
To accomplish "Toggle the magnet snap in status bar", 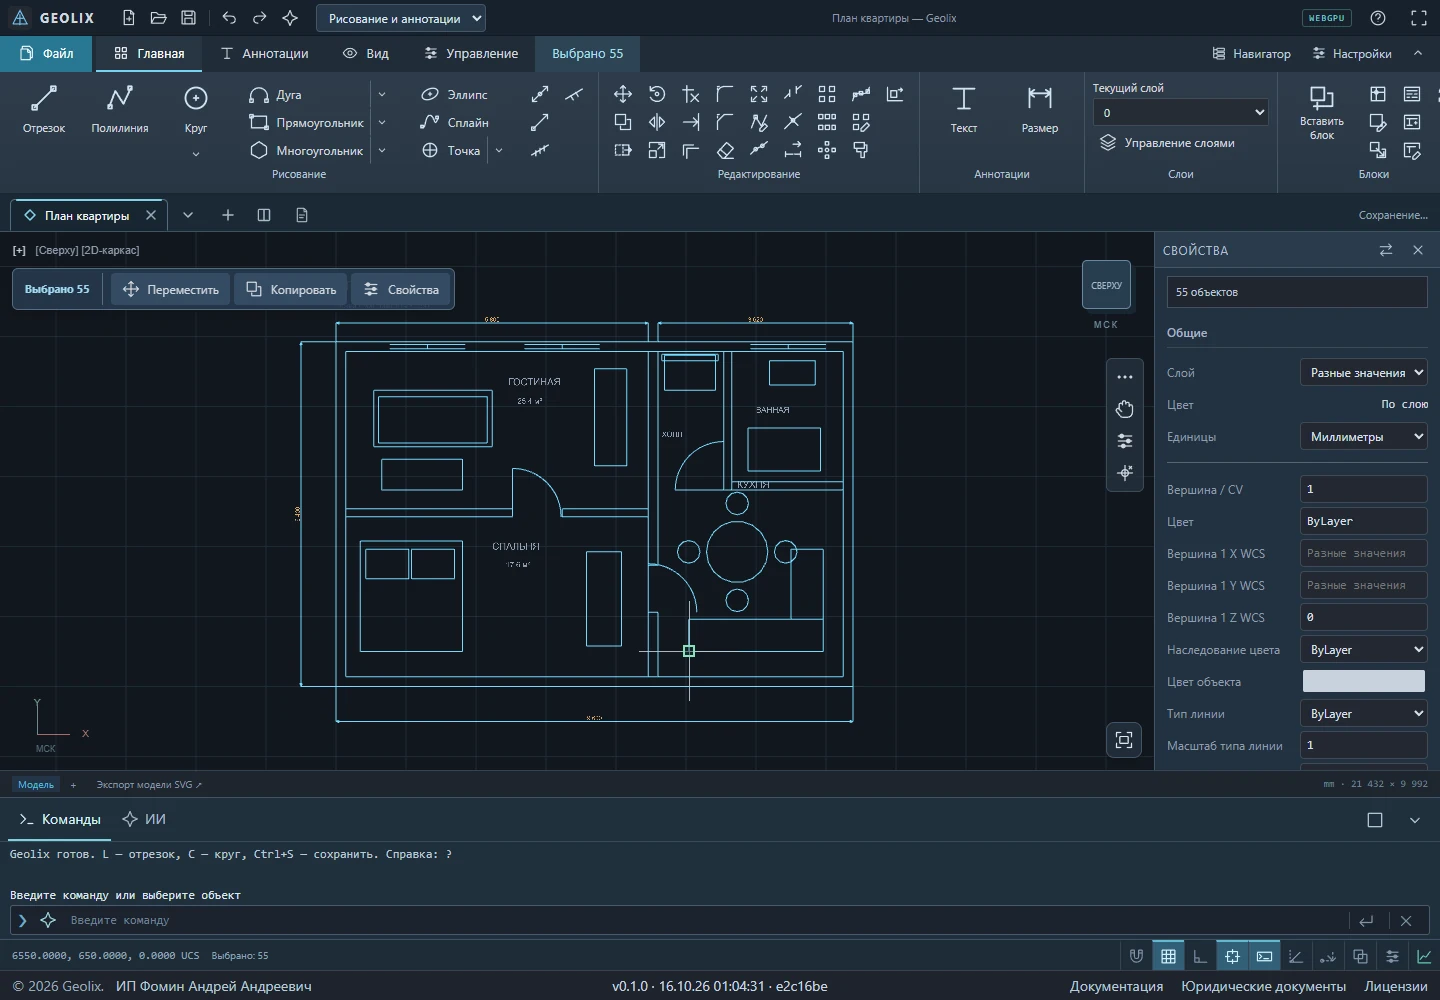I will coord(1136,956).
